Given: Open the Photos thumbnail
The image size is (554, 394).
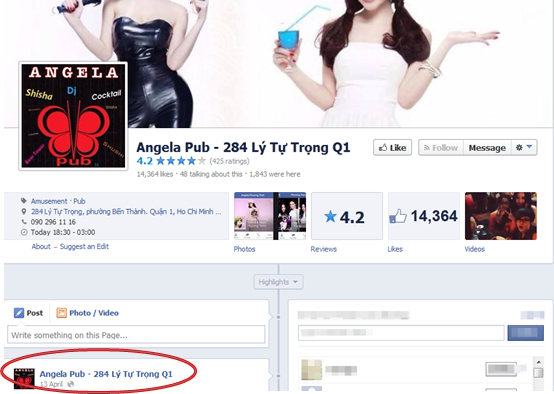Looking at the screenshot, I should pyautogui.click(x=270, y=216).
